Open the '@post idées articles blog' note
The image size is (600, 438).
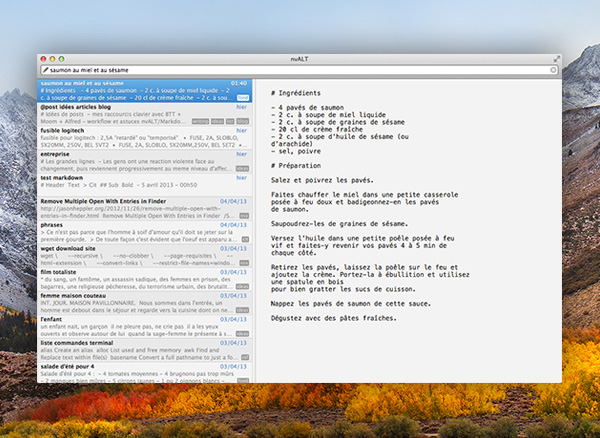(145, 114)
